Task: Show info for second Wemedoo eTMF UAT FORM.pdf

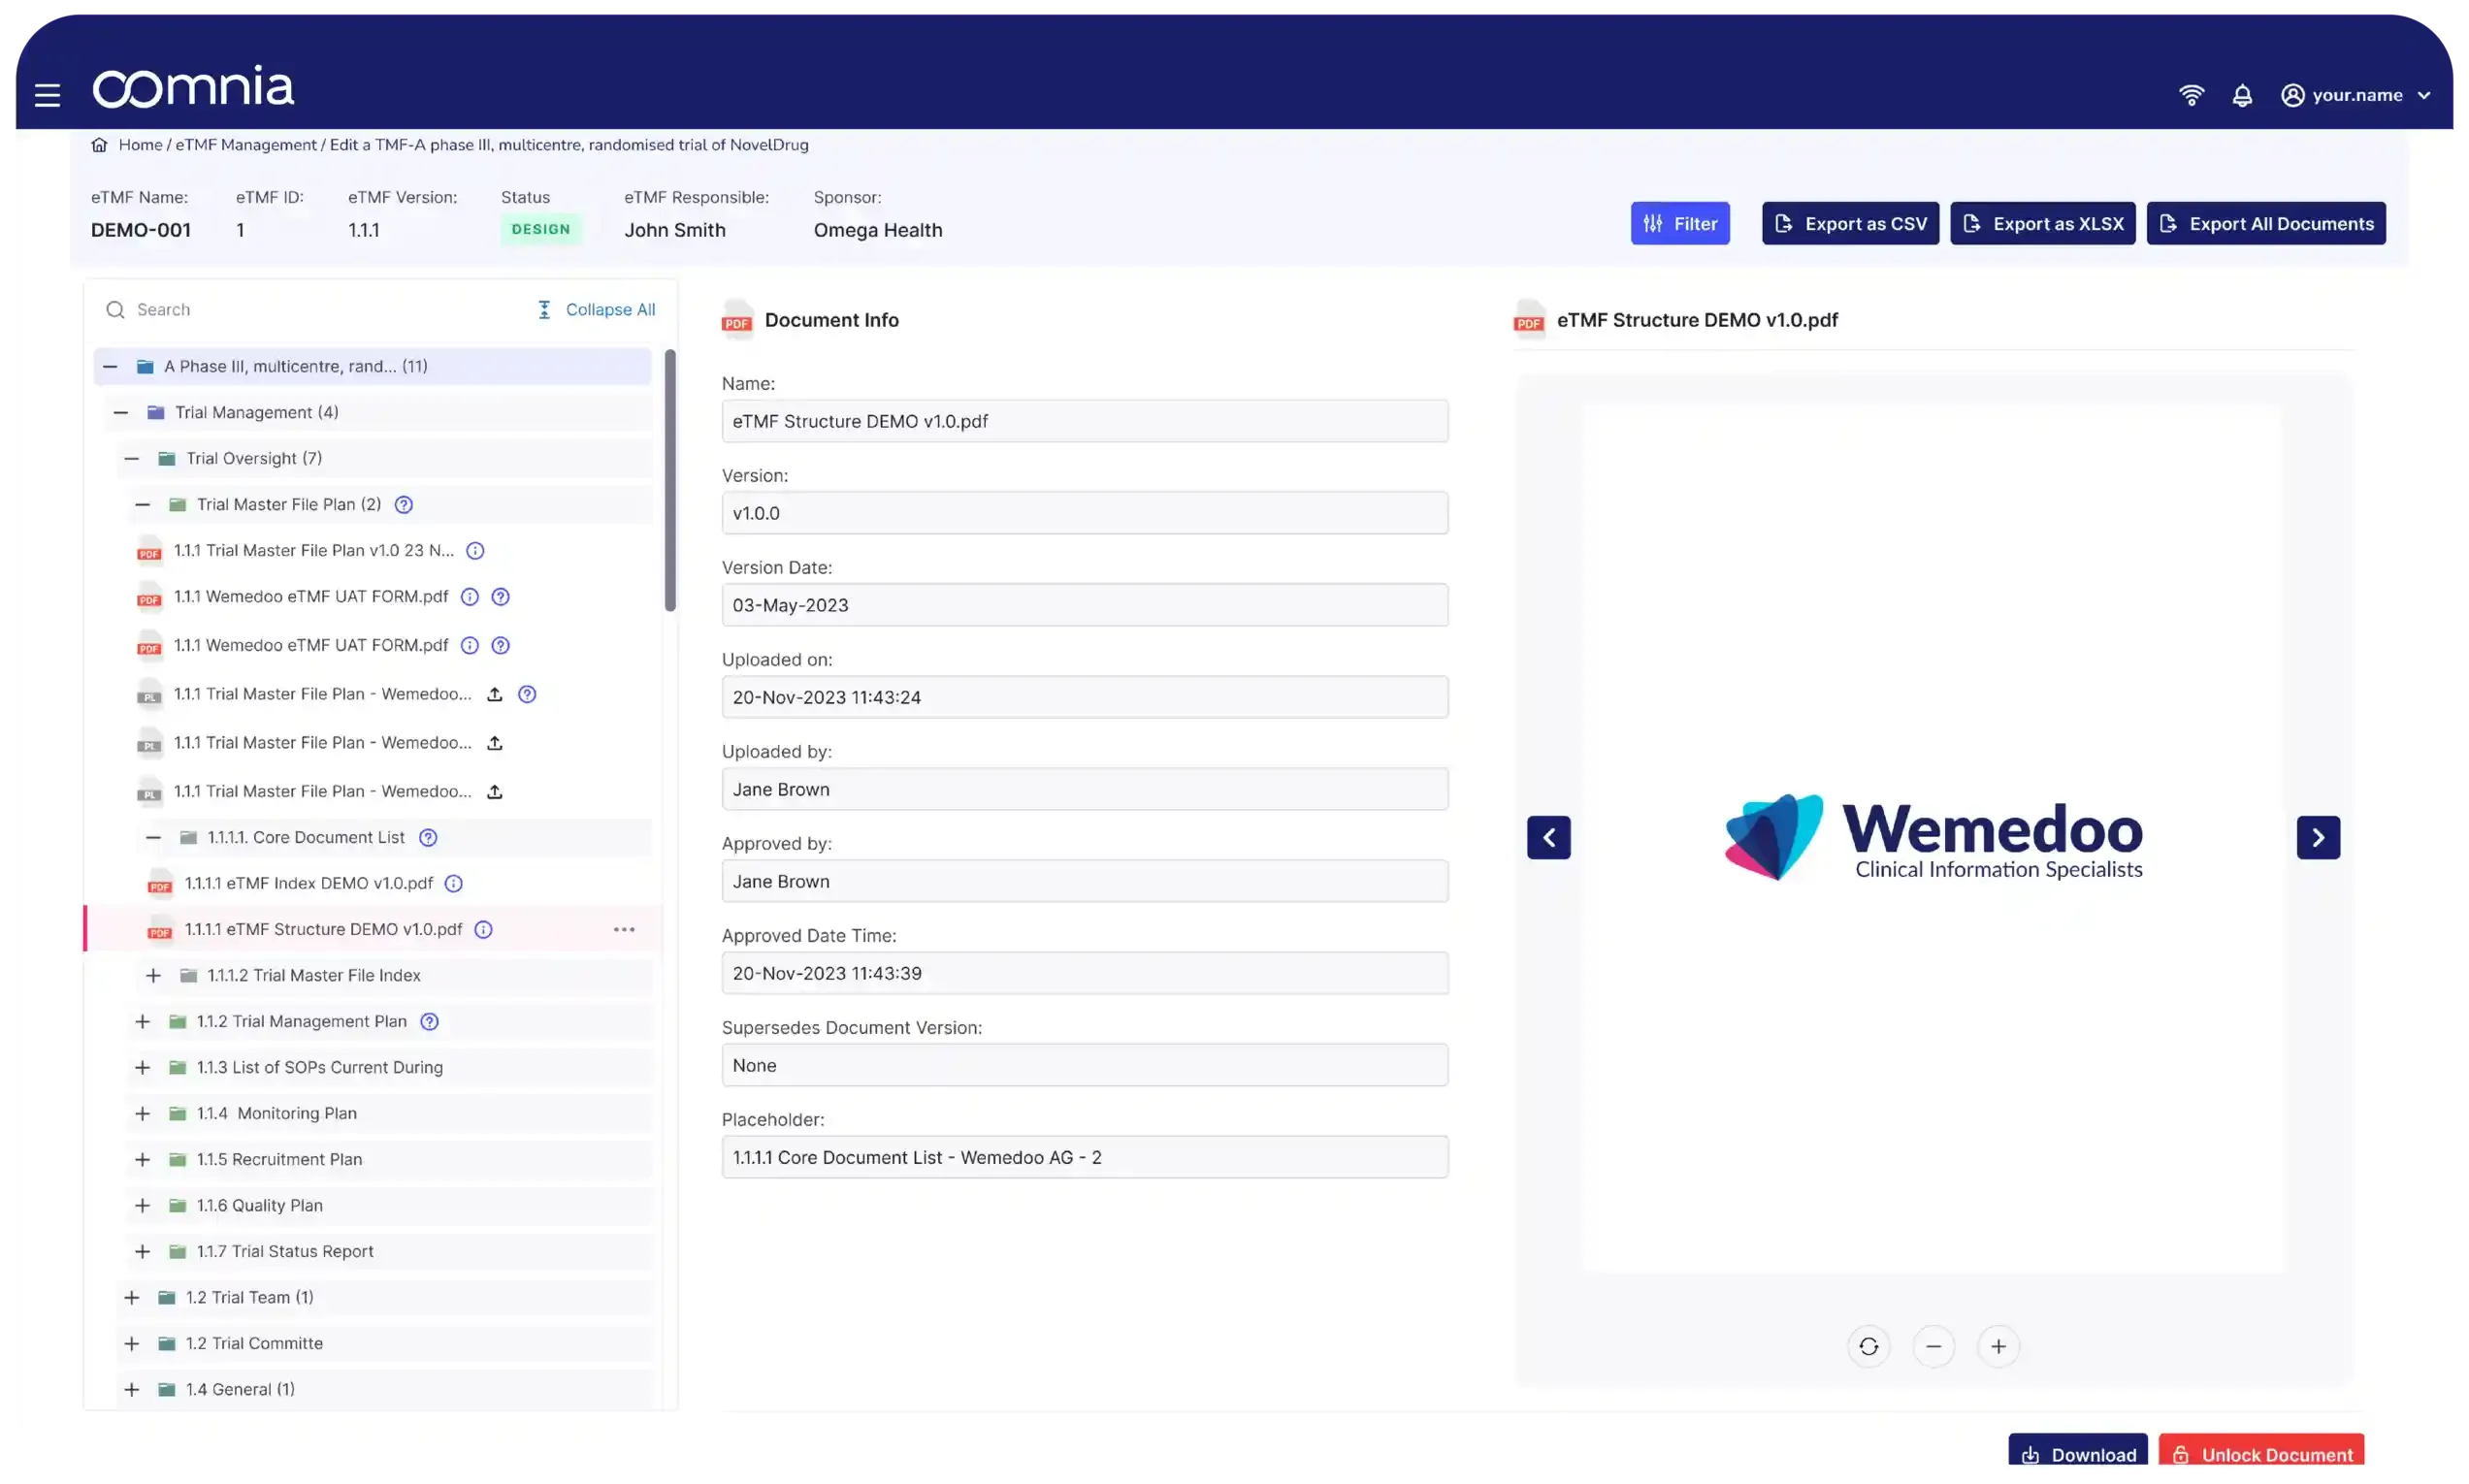Action: click(x=470, y=646)
